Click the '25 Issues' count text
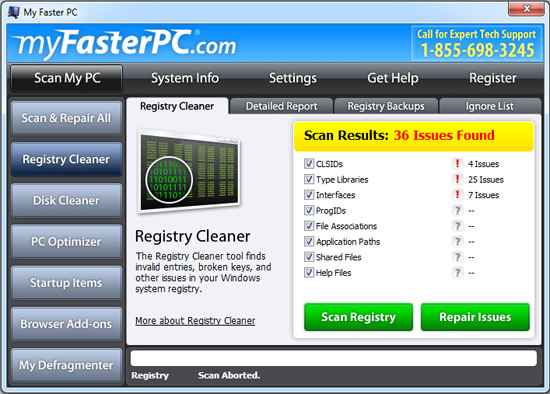Viewport: 550px width, 394px height. (x=486, y=180)
